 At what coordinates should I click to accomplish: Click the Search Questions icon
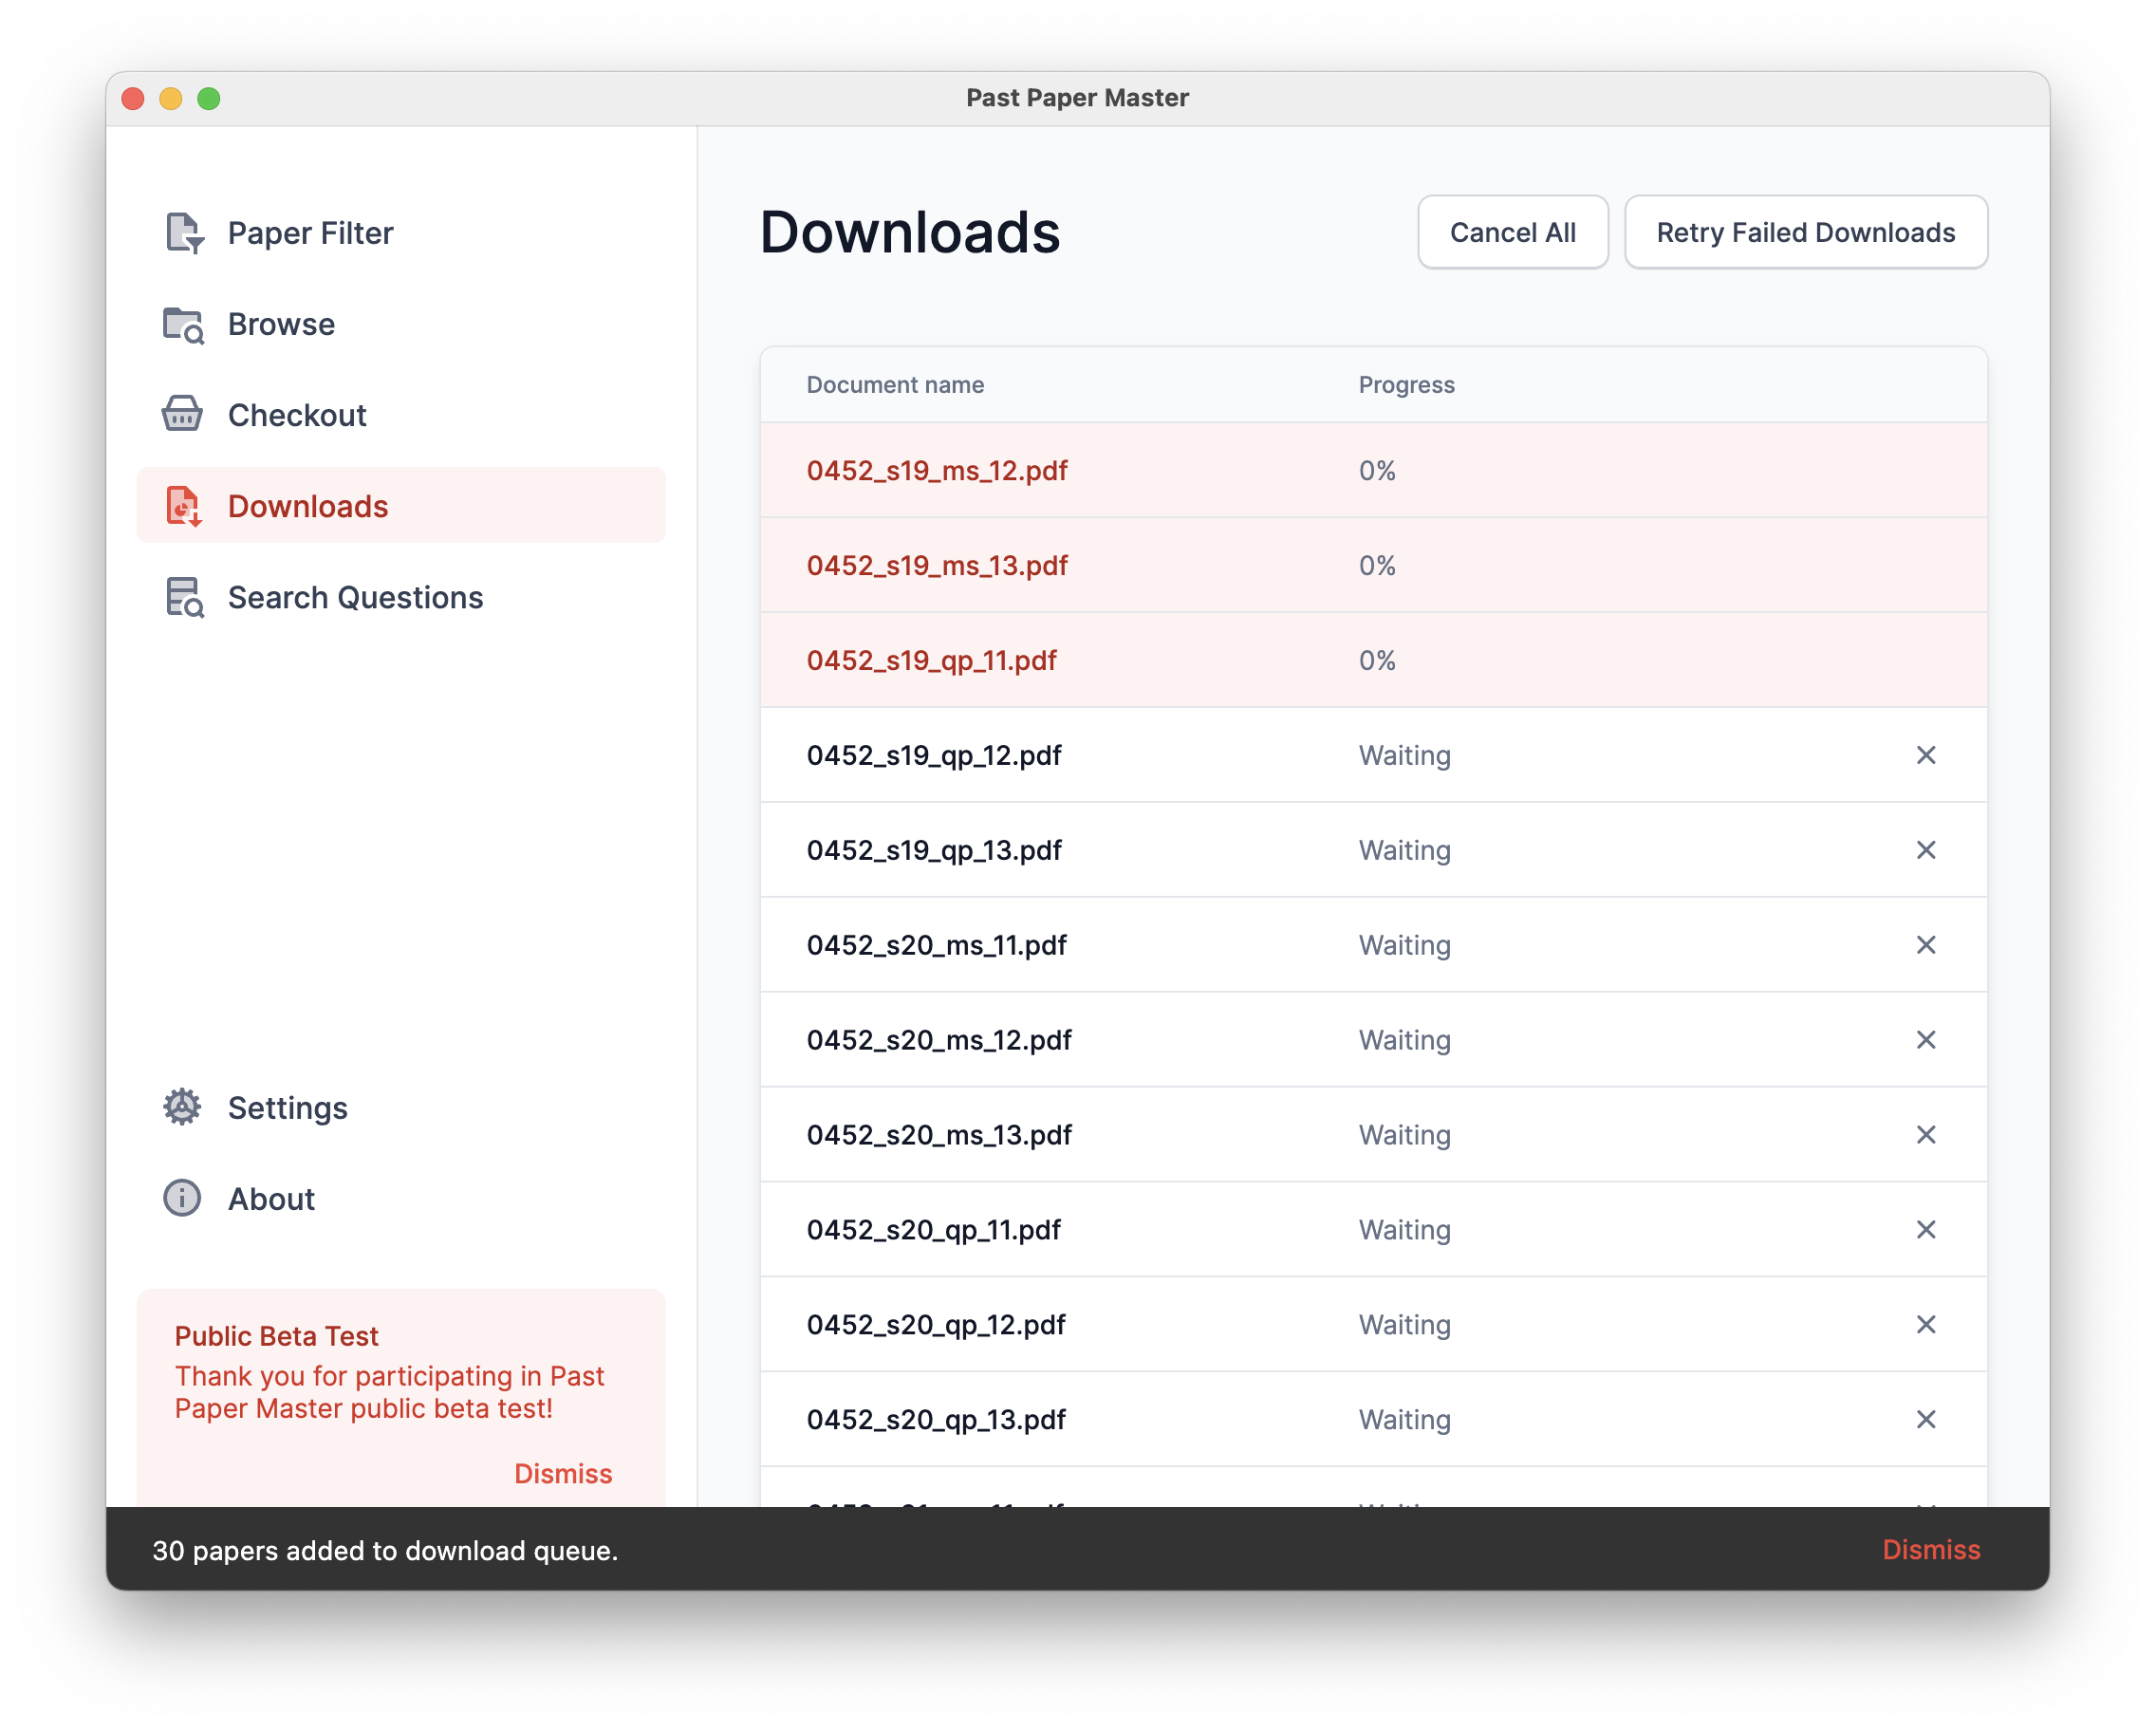(x=184, y=598)
